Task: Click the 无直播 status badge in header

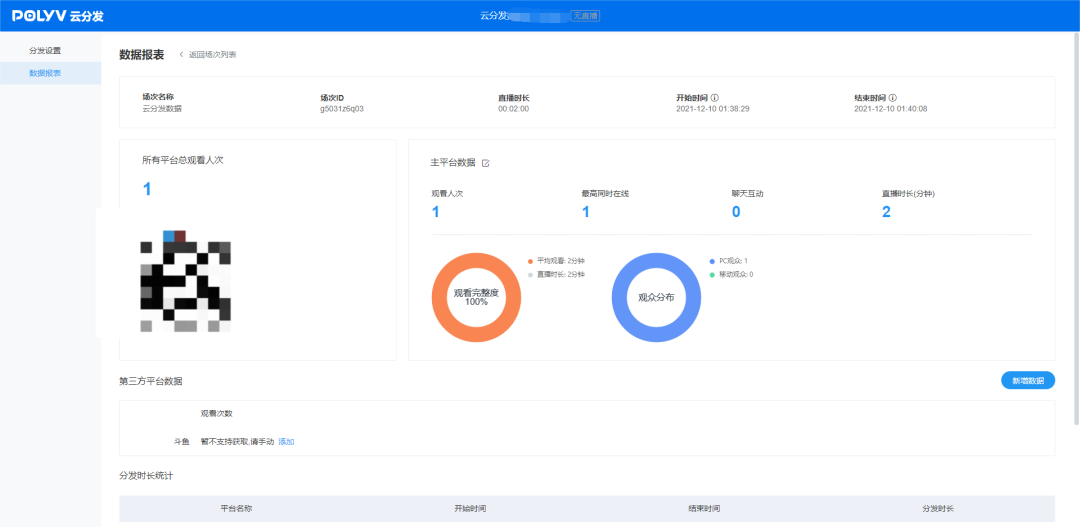Action: (585, 16)
